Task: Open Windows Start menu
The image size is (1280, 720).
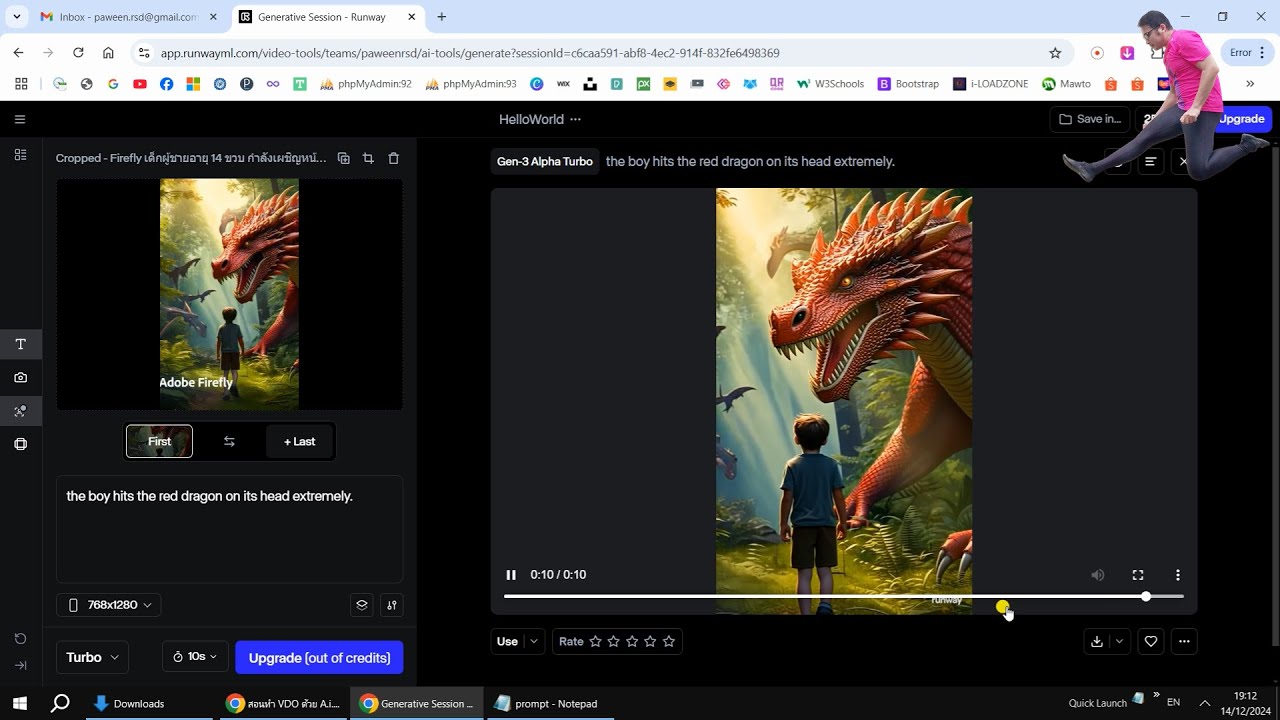Action: click(20, 703)
